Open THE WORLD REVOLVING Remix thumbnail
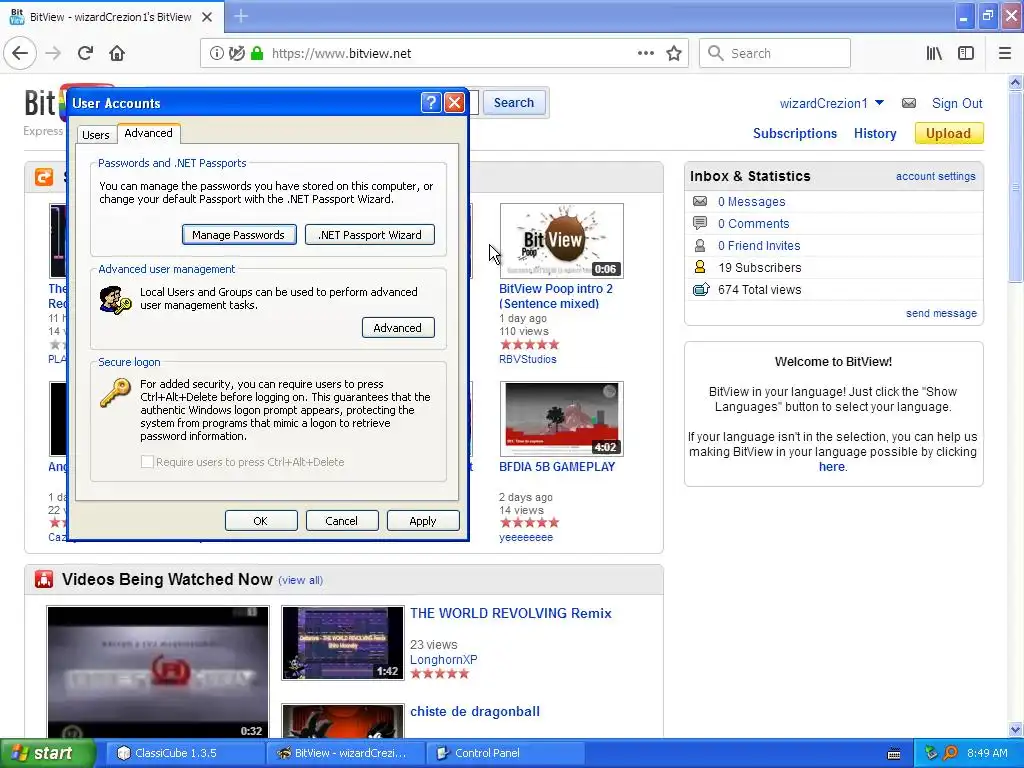The image size is (1024, 768). click(343, 643)
